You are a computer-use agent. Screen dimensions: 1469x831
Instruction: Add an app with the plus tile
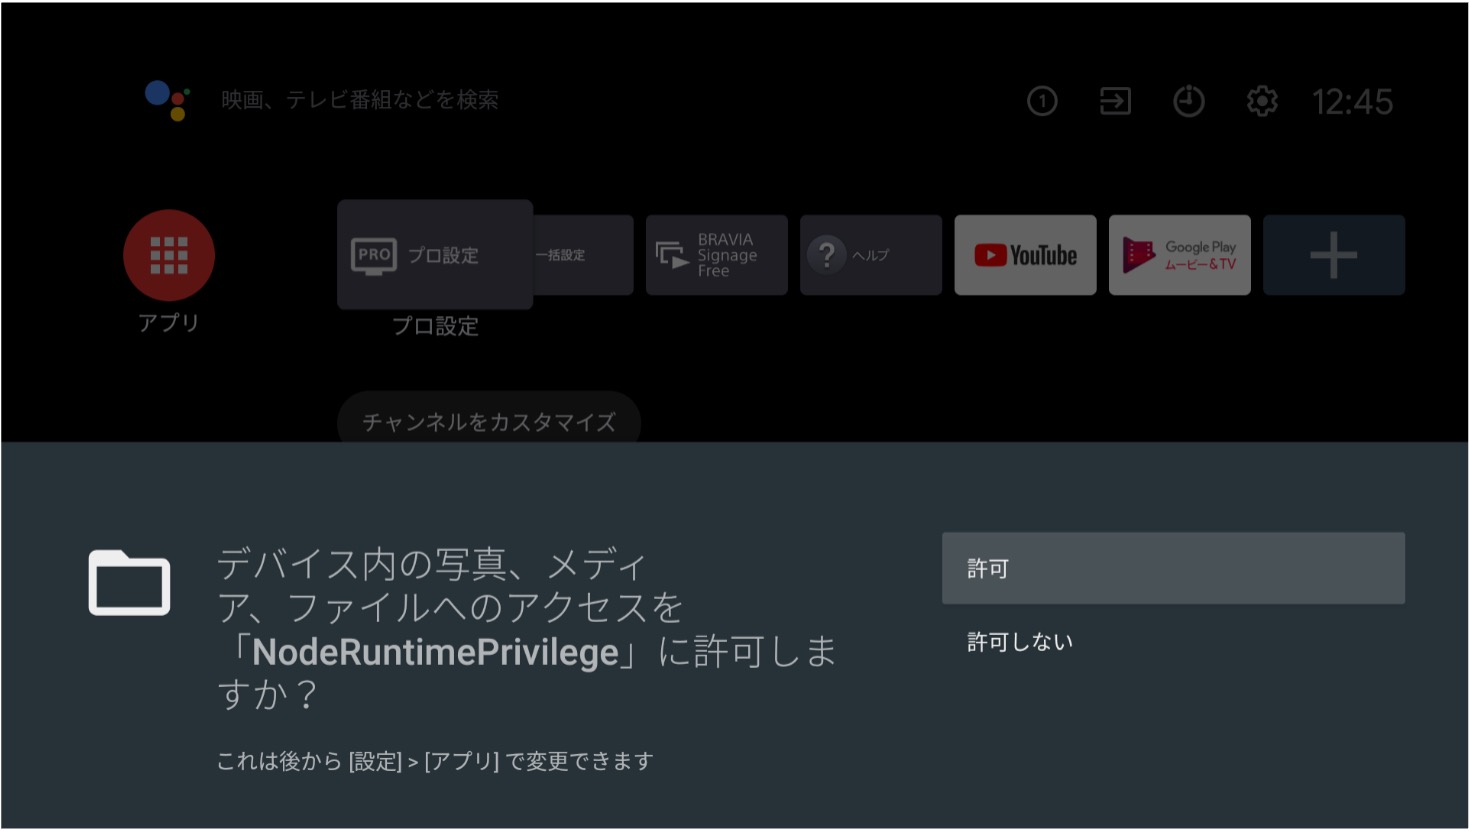(x=1333, y=255)
